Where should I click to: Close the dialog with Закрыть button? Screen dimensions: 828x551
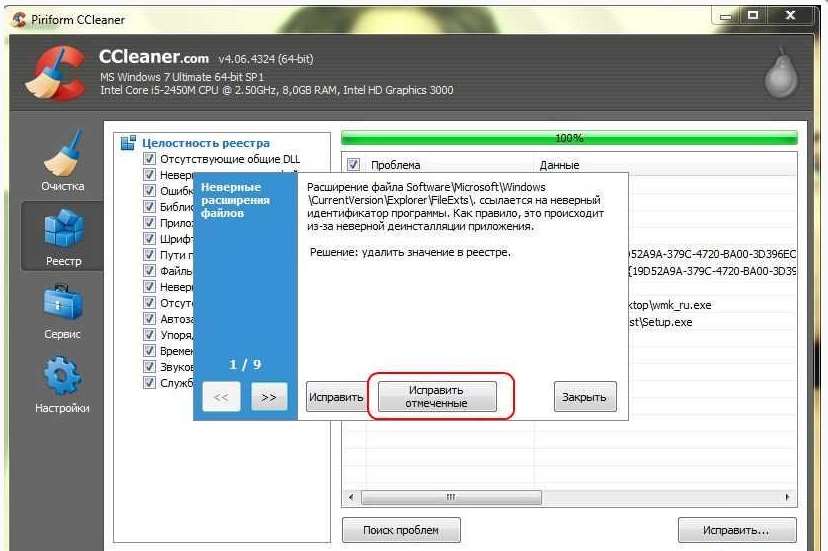coord(584,397)
